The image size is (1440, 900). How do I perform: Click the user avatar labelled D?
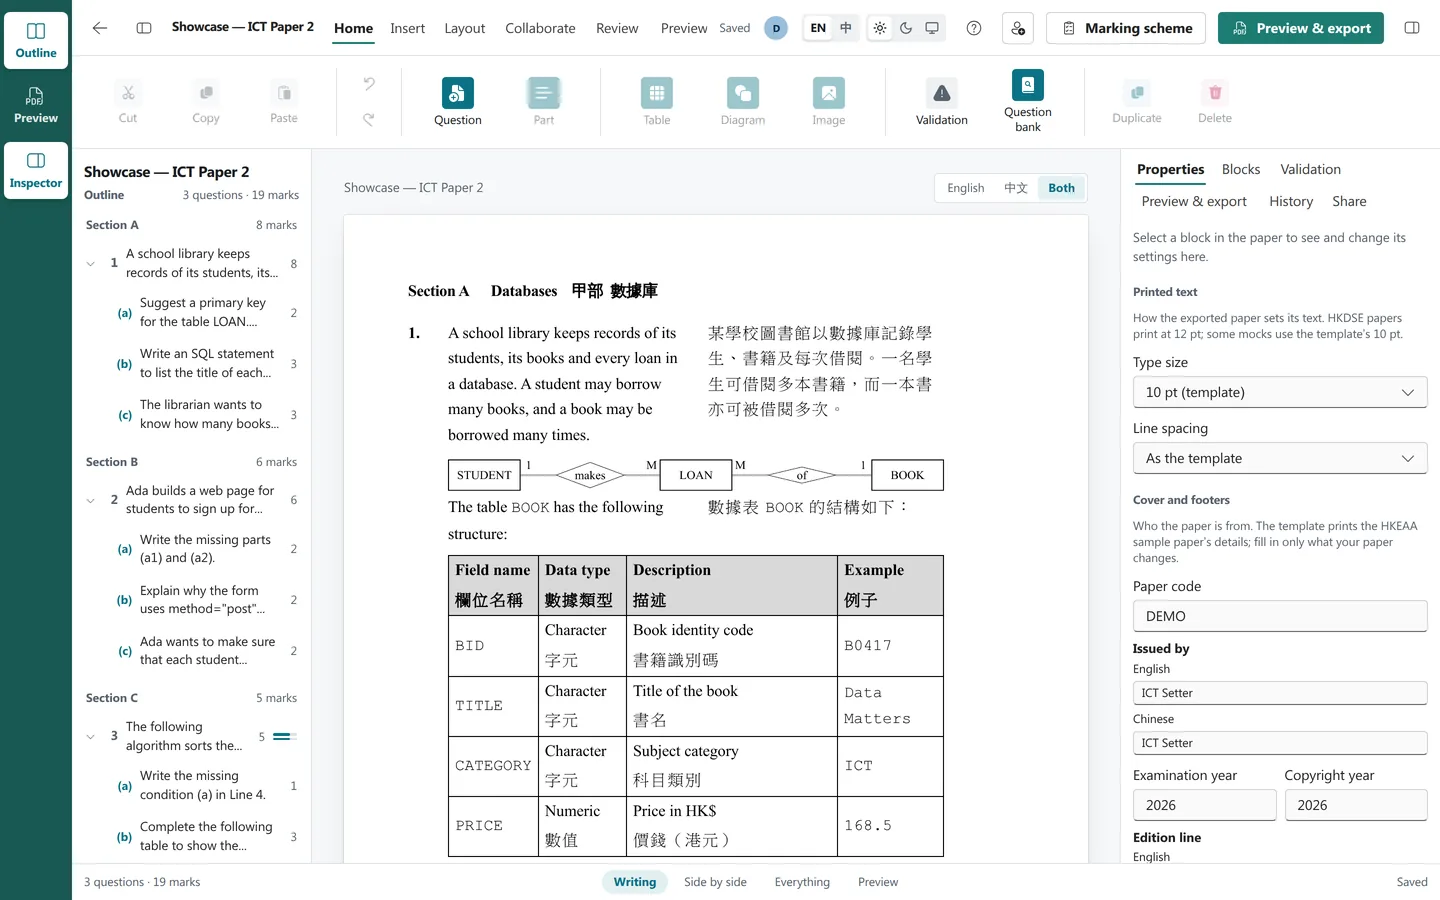776,28
